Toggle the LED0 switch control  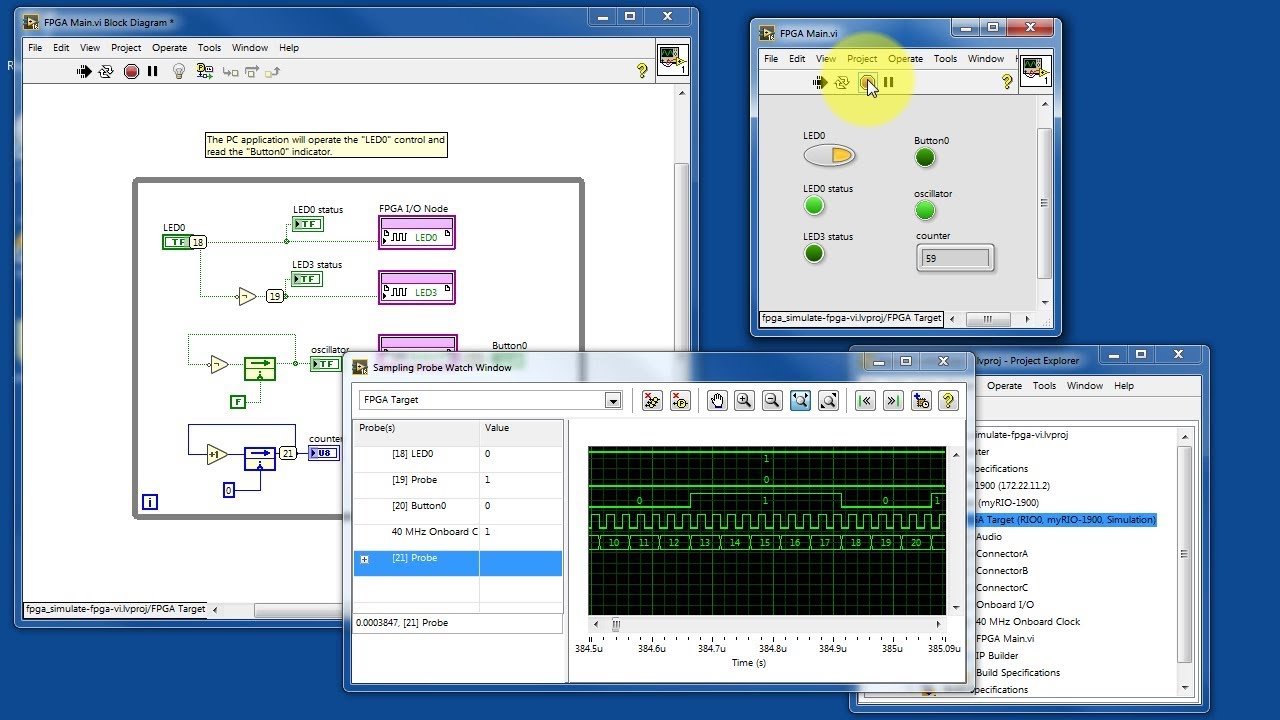pyautogui.click(x=829, y=155)
